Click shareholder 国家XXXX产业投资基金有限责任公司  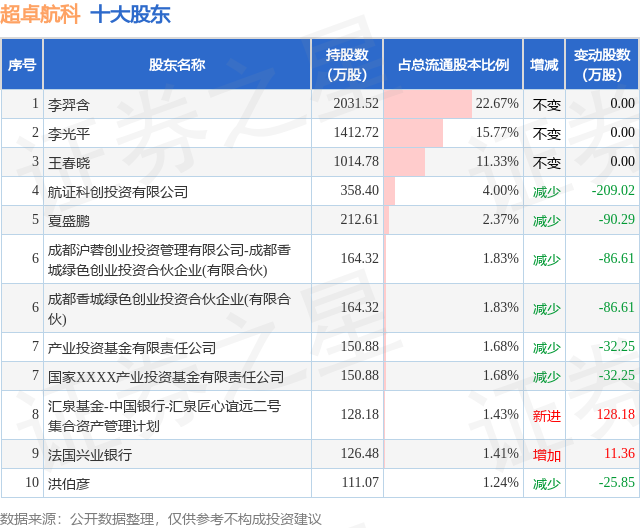coord(166,376)
